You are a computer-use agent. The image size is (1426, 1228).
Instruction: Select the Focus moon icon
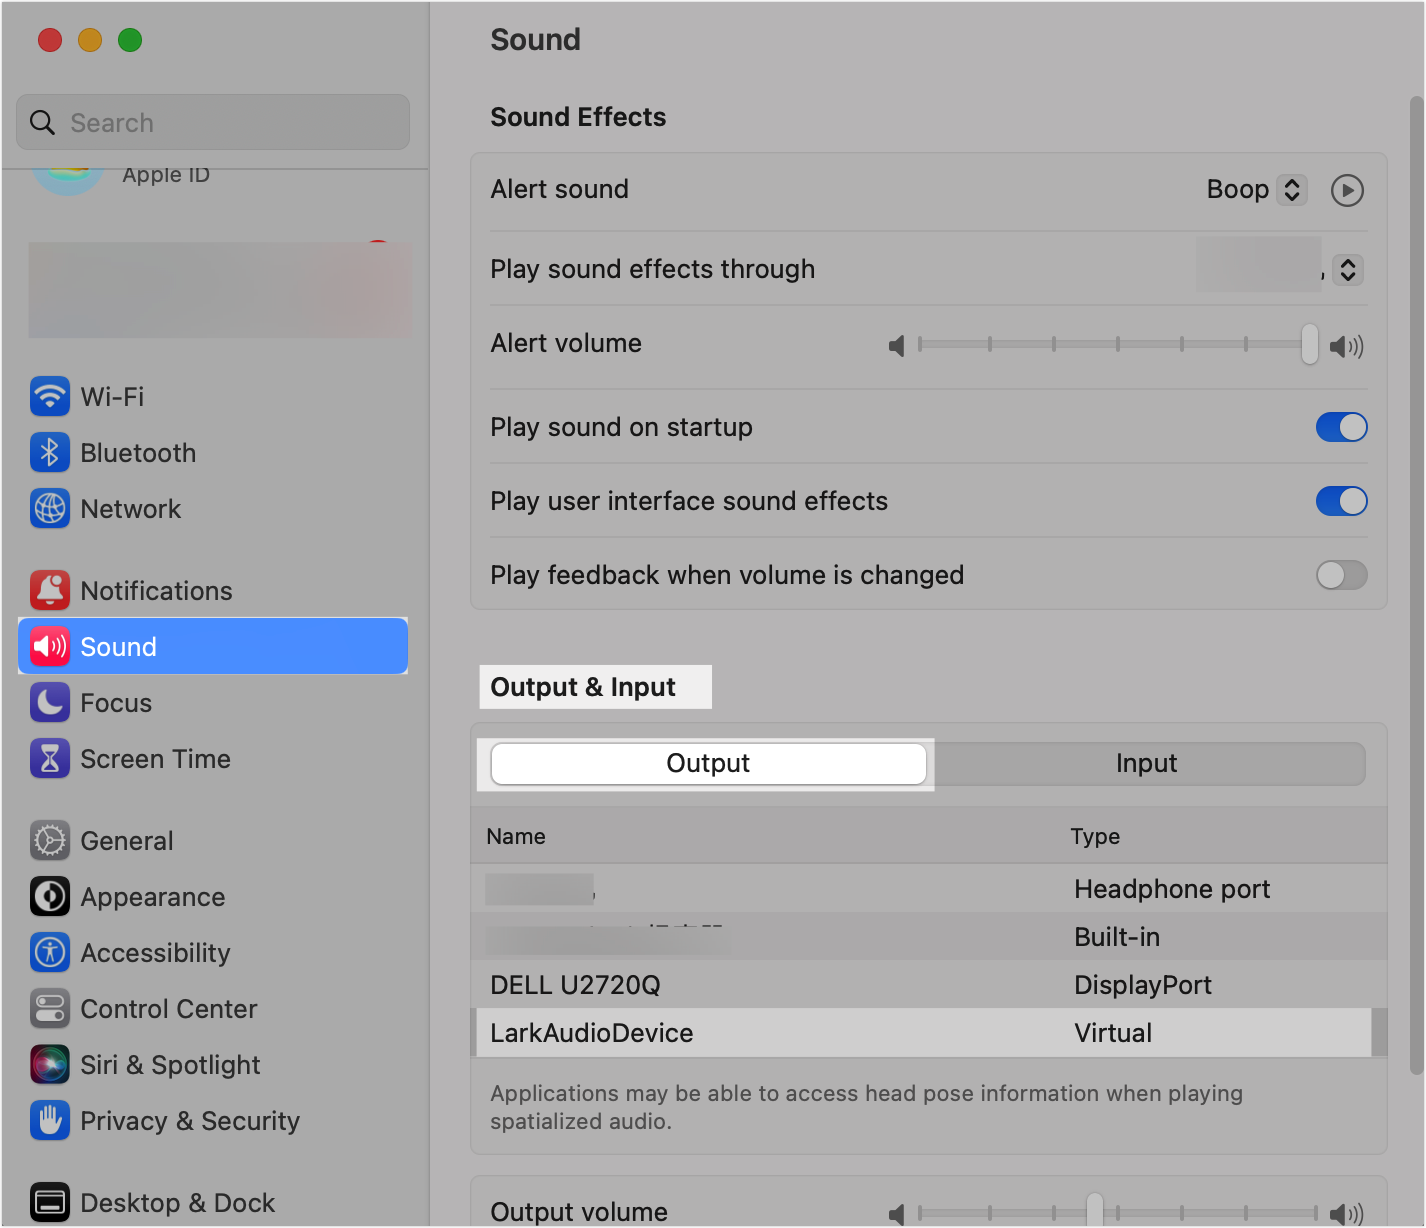(49, 702)
